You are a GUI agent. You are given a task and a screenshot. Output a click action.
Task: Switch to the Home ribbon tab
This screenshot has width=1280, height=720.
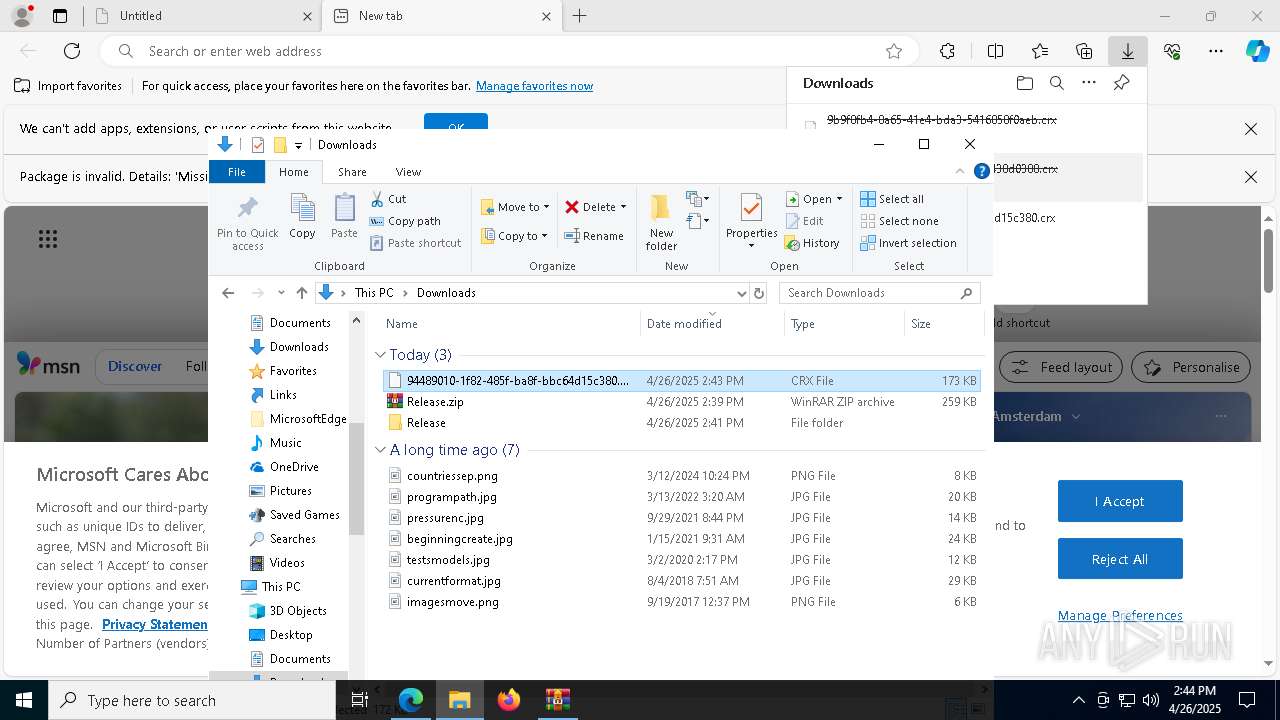click(294, 172)
